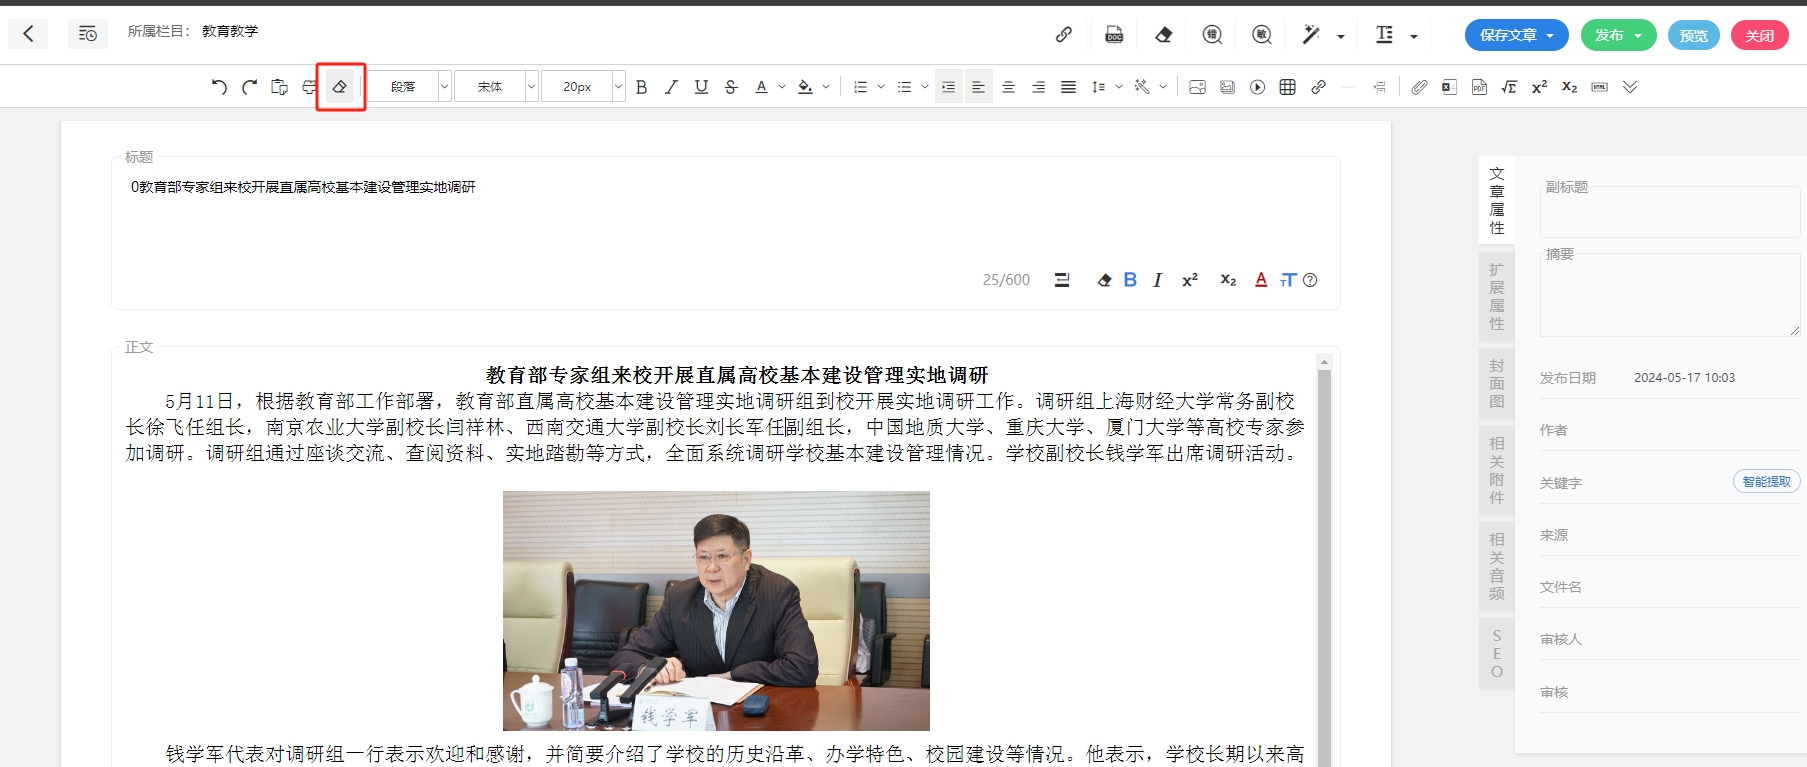
Task: Insert a math formula
Action: coord(1509,87)
